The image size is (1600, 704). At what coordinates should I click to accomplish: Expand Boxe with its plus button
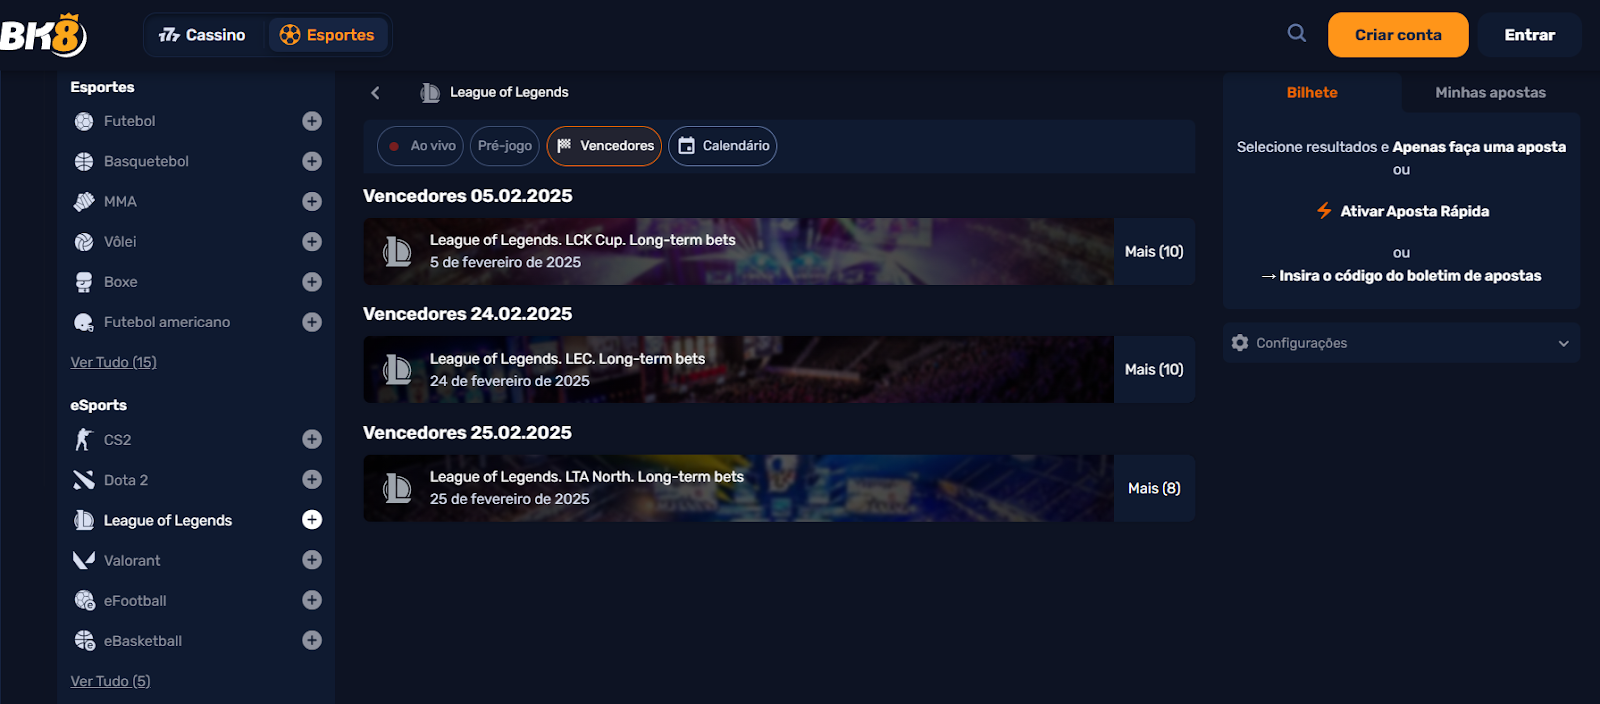click(x=312, y=282)
